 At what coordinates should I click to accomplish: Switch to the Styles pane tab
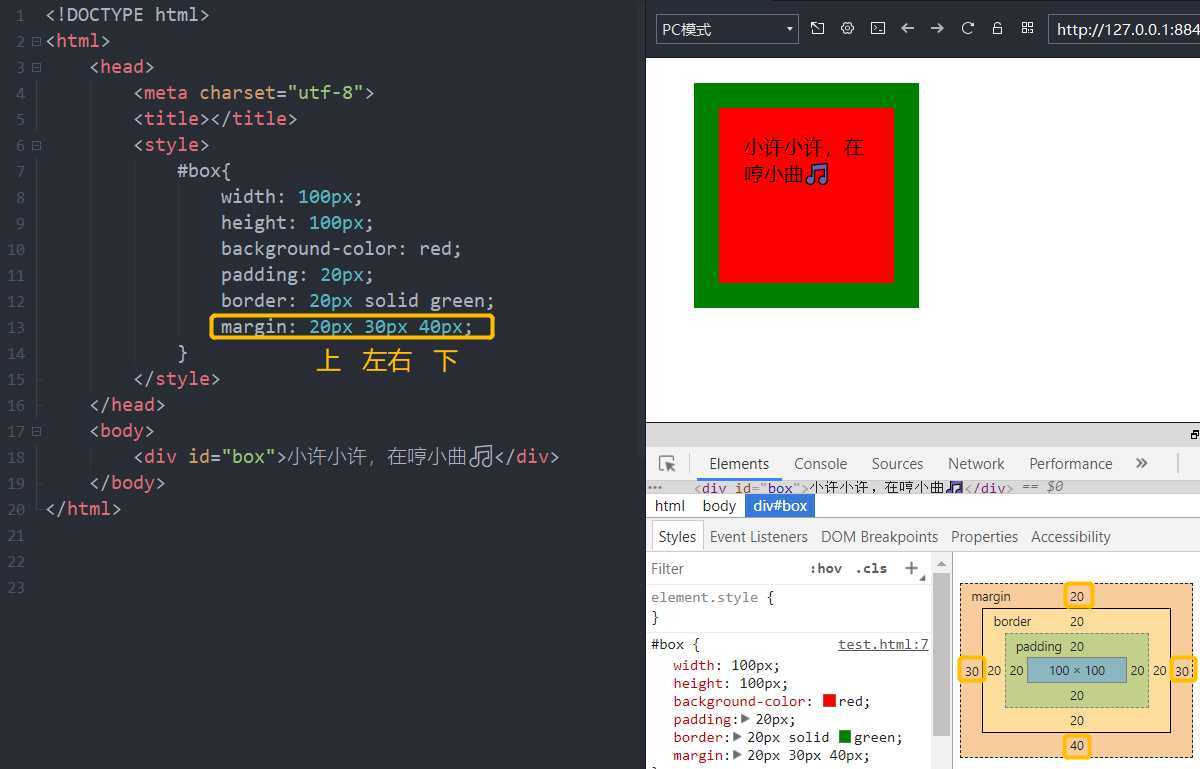click(677, 537)
